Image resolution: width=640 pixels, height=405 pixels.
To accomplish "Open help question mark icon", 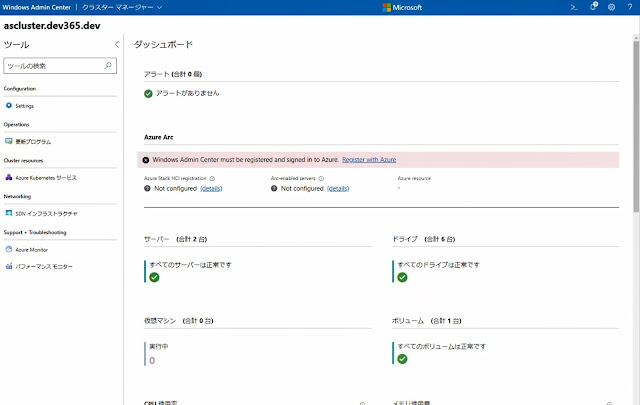I will (630, 7).
